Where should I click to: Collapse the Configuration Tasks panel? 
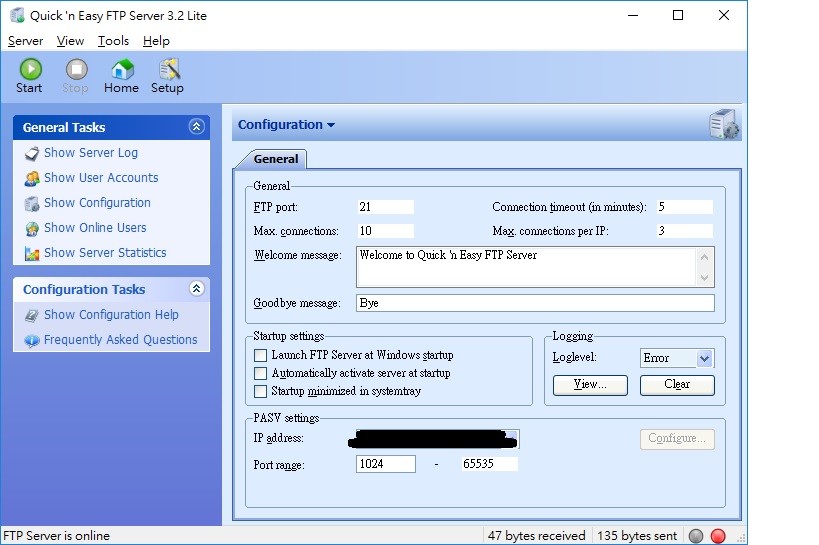196,288
